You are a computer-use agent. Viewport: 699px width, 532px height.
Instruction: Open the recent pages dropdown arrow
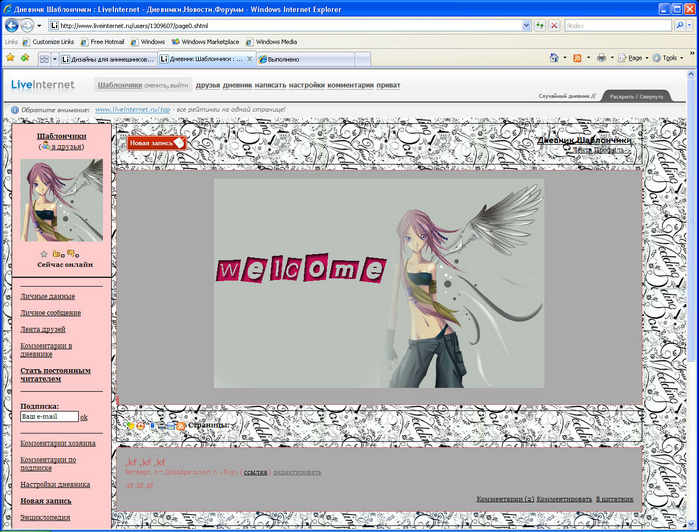click(39, 26)
